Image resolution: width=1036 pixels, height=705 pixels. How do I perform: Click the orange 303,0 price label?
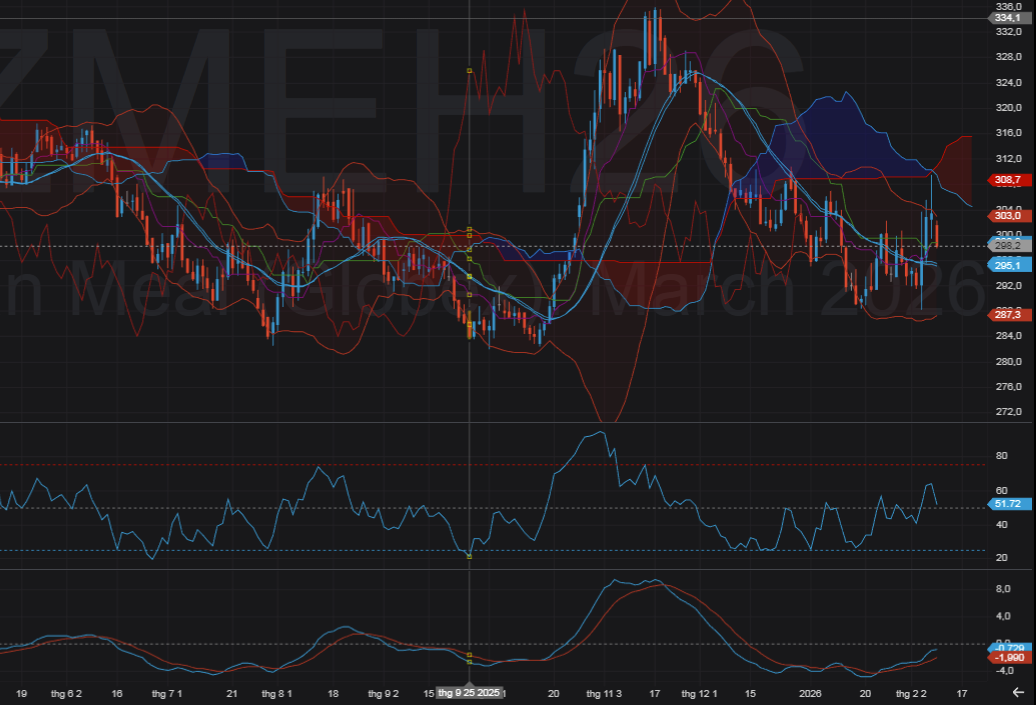tap(1007, 216)
